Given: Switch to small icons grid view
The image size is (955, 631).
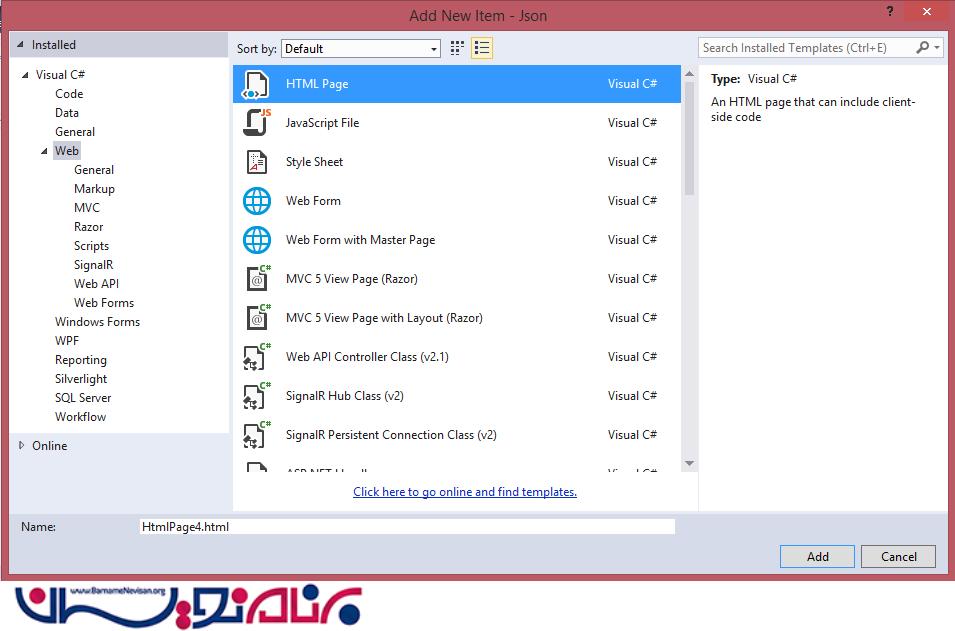Looking at the screenshot, I should click(x=457, y=48).
